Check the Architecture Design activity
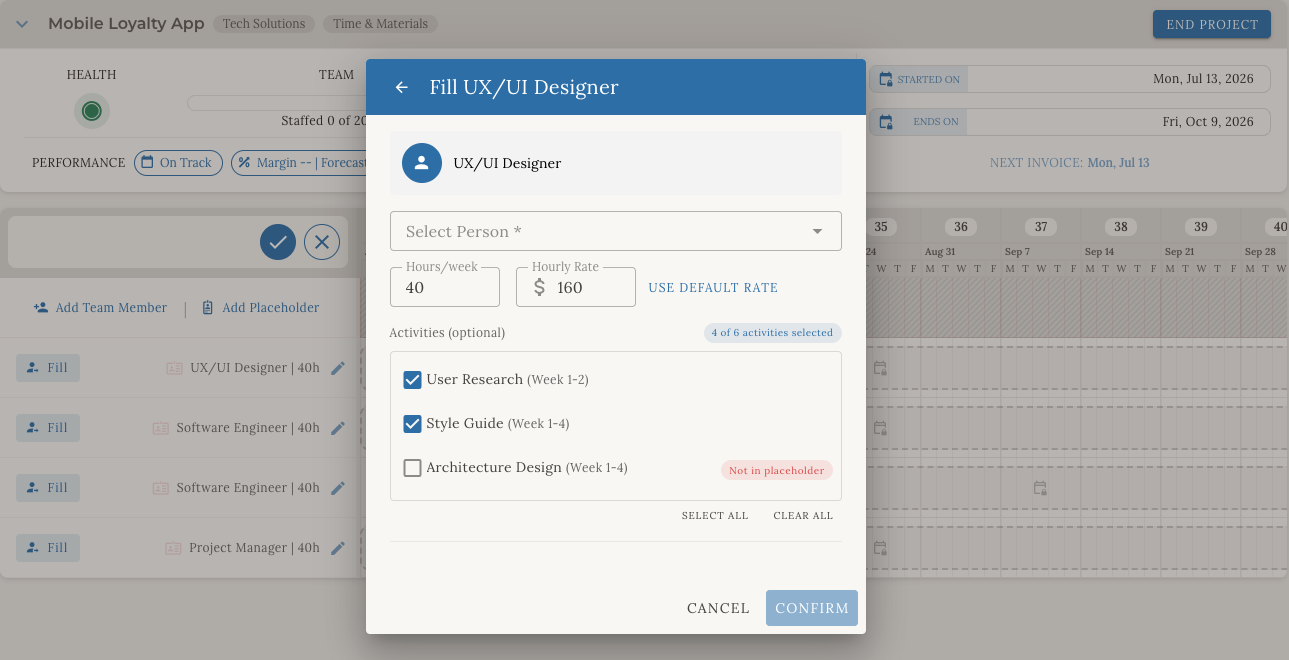 412,468
